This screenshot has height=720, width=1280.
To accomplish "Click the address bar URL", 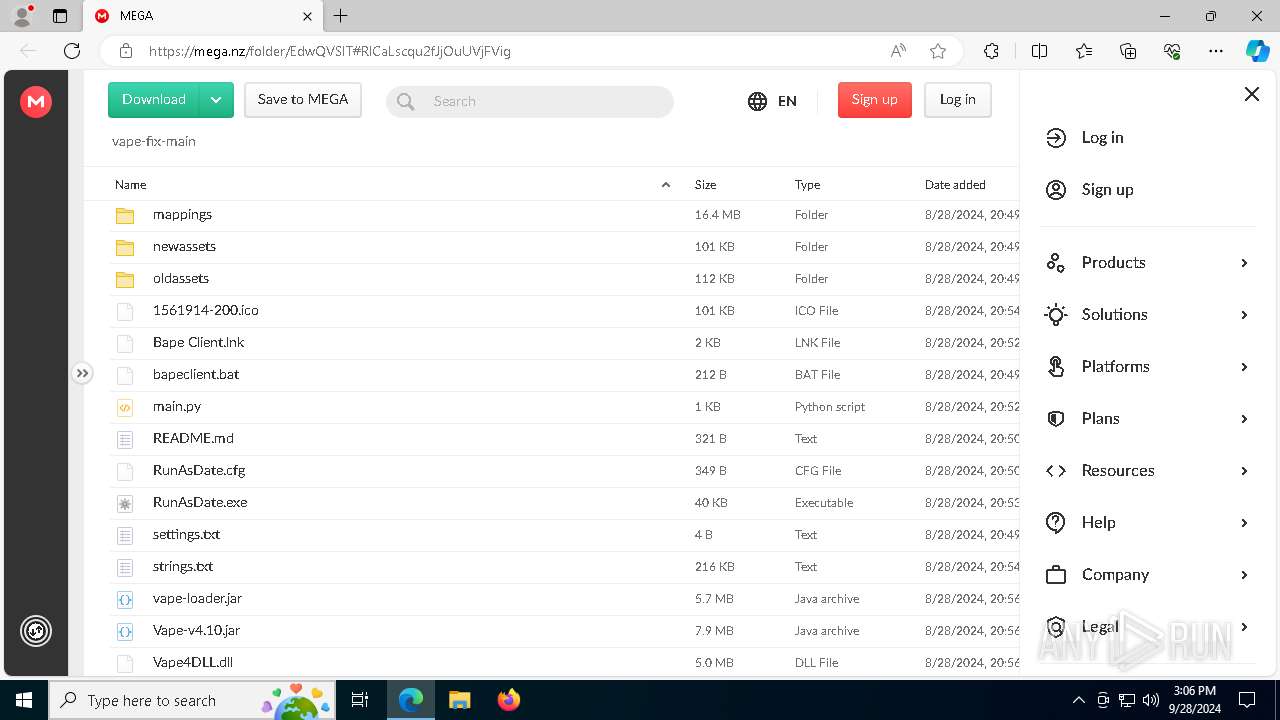I will coord(330,51).
